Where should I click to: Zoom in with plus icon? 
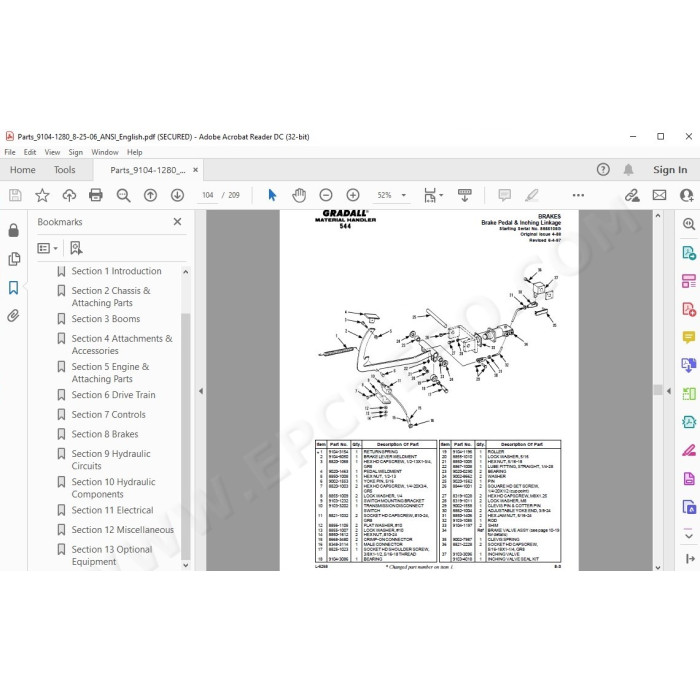[353, 195]
